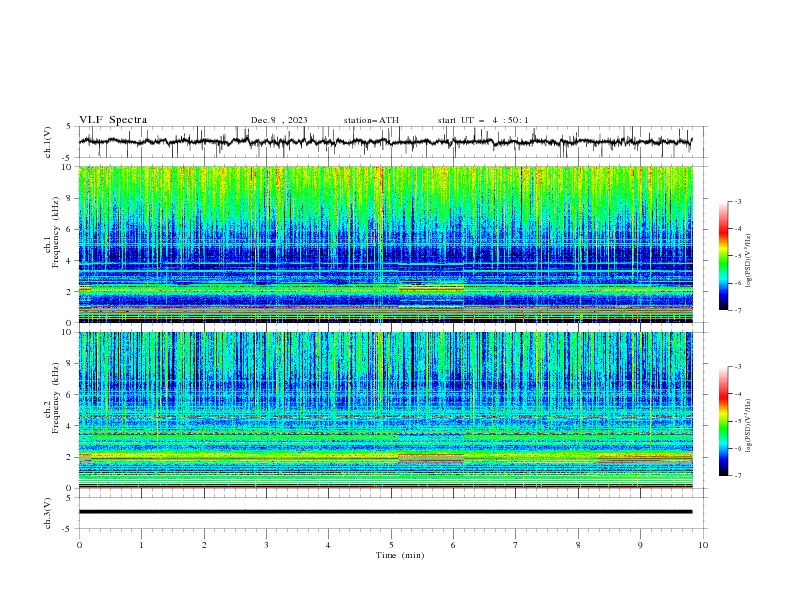Click the '-5' tick on ch.1 colorbar

737,256
